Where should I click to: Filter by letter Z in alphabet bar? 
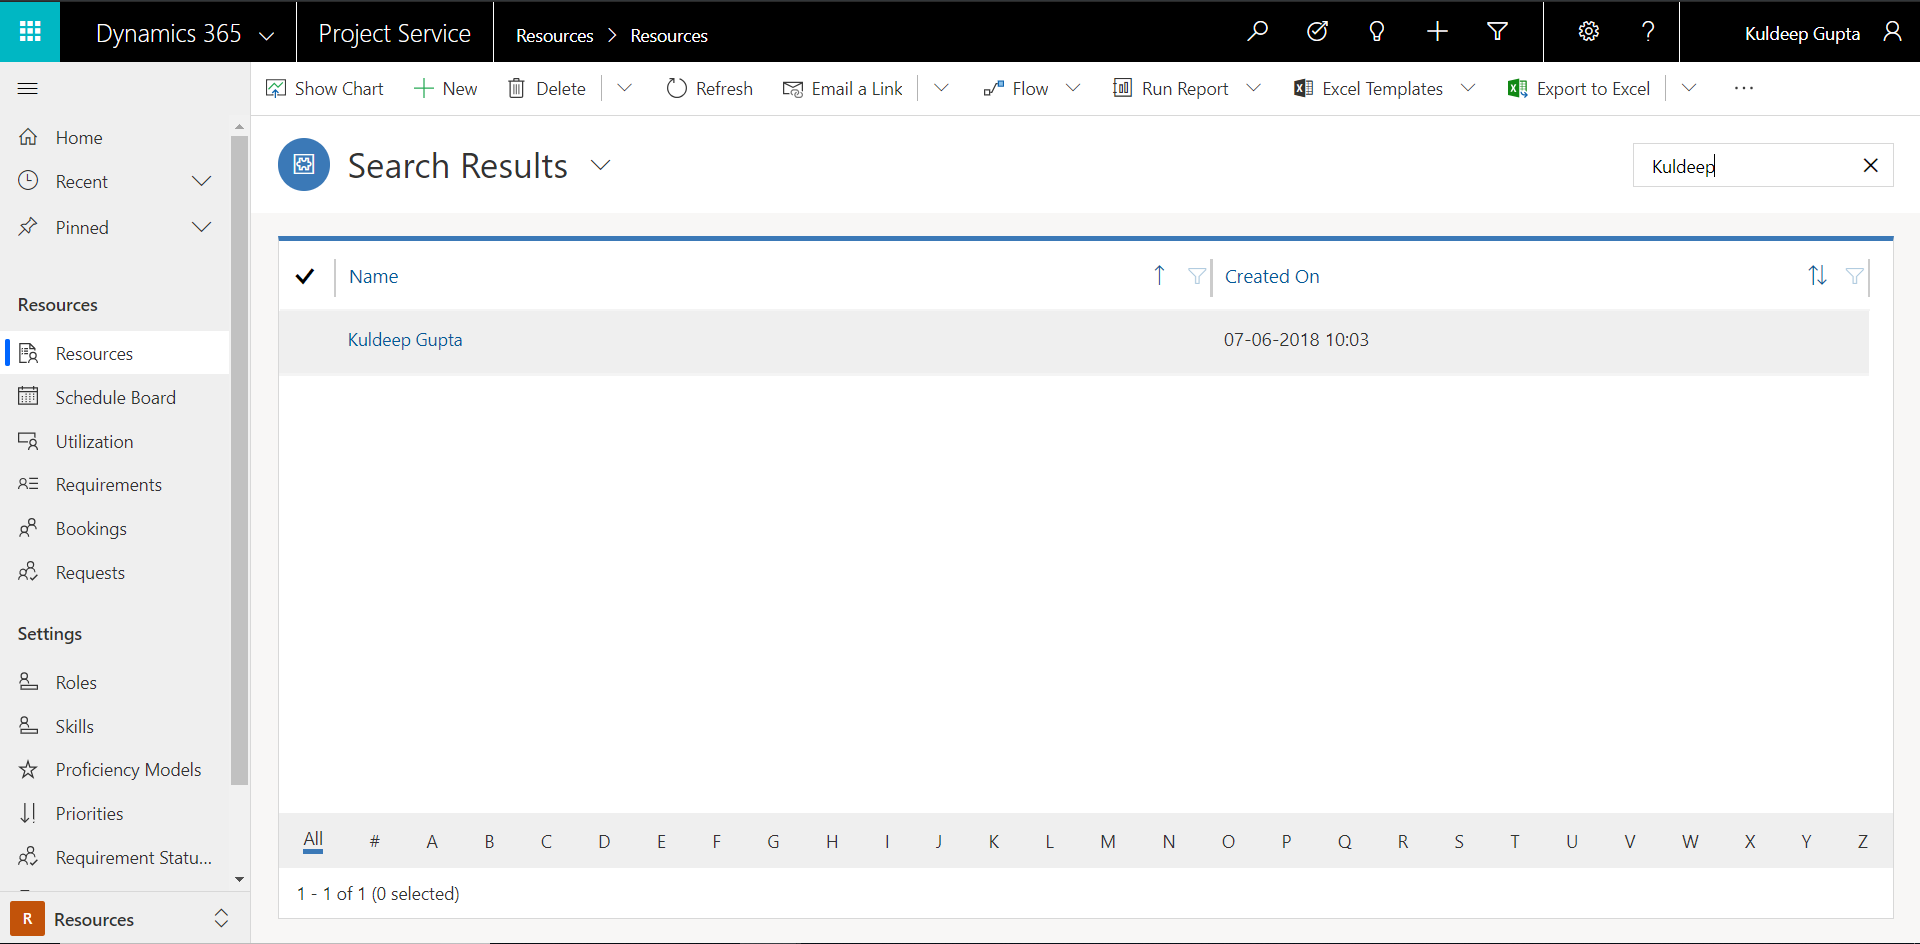[1863, 842]
